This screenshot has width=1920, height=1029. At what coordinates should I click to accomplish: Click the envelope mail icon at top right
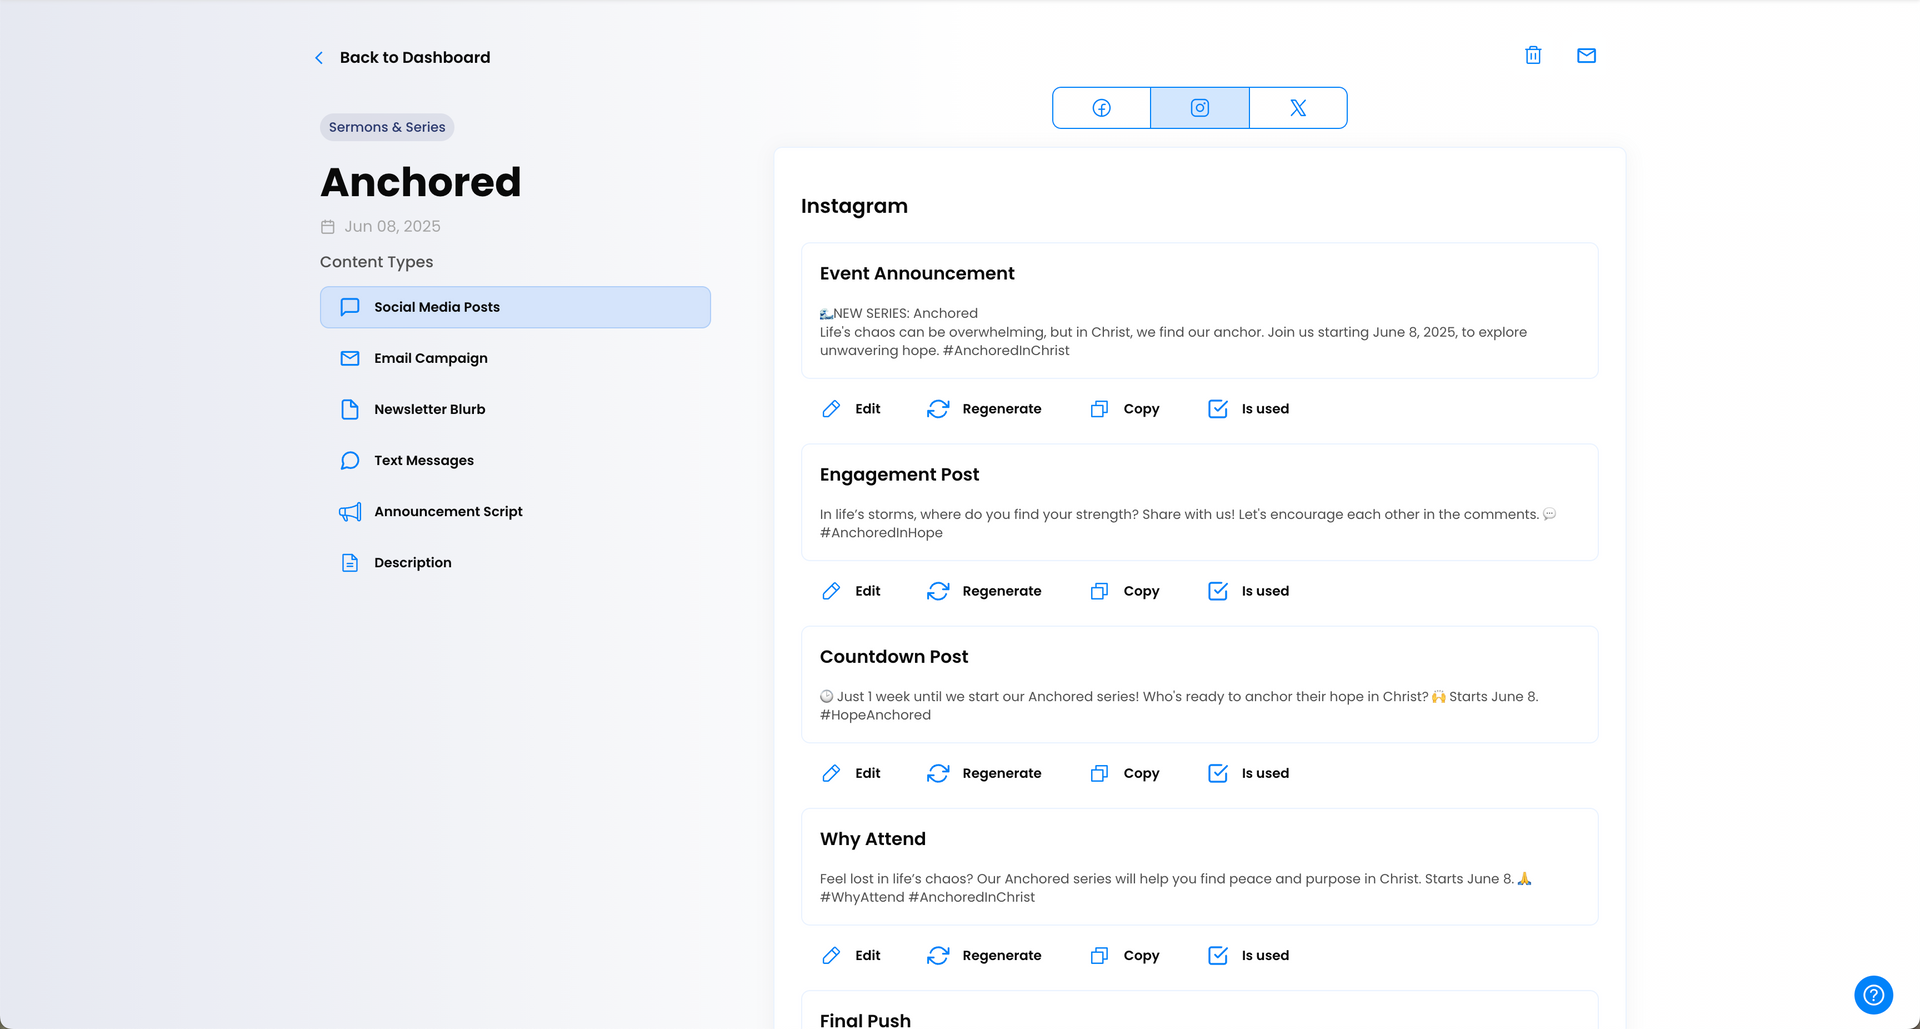click(x=1586, y=55)
